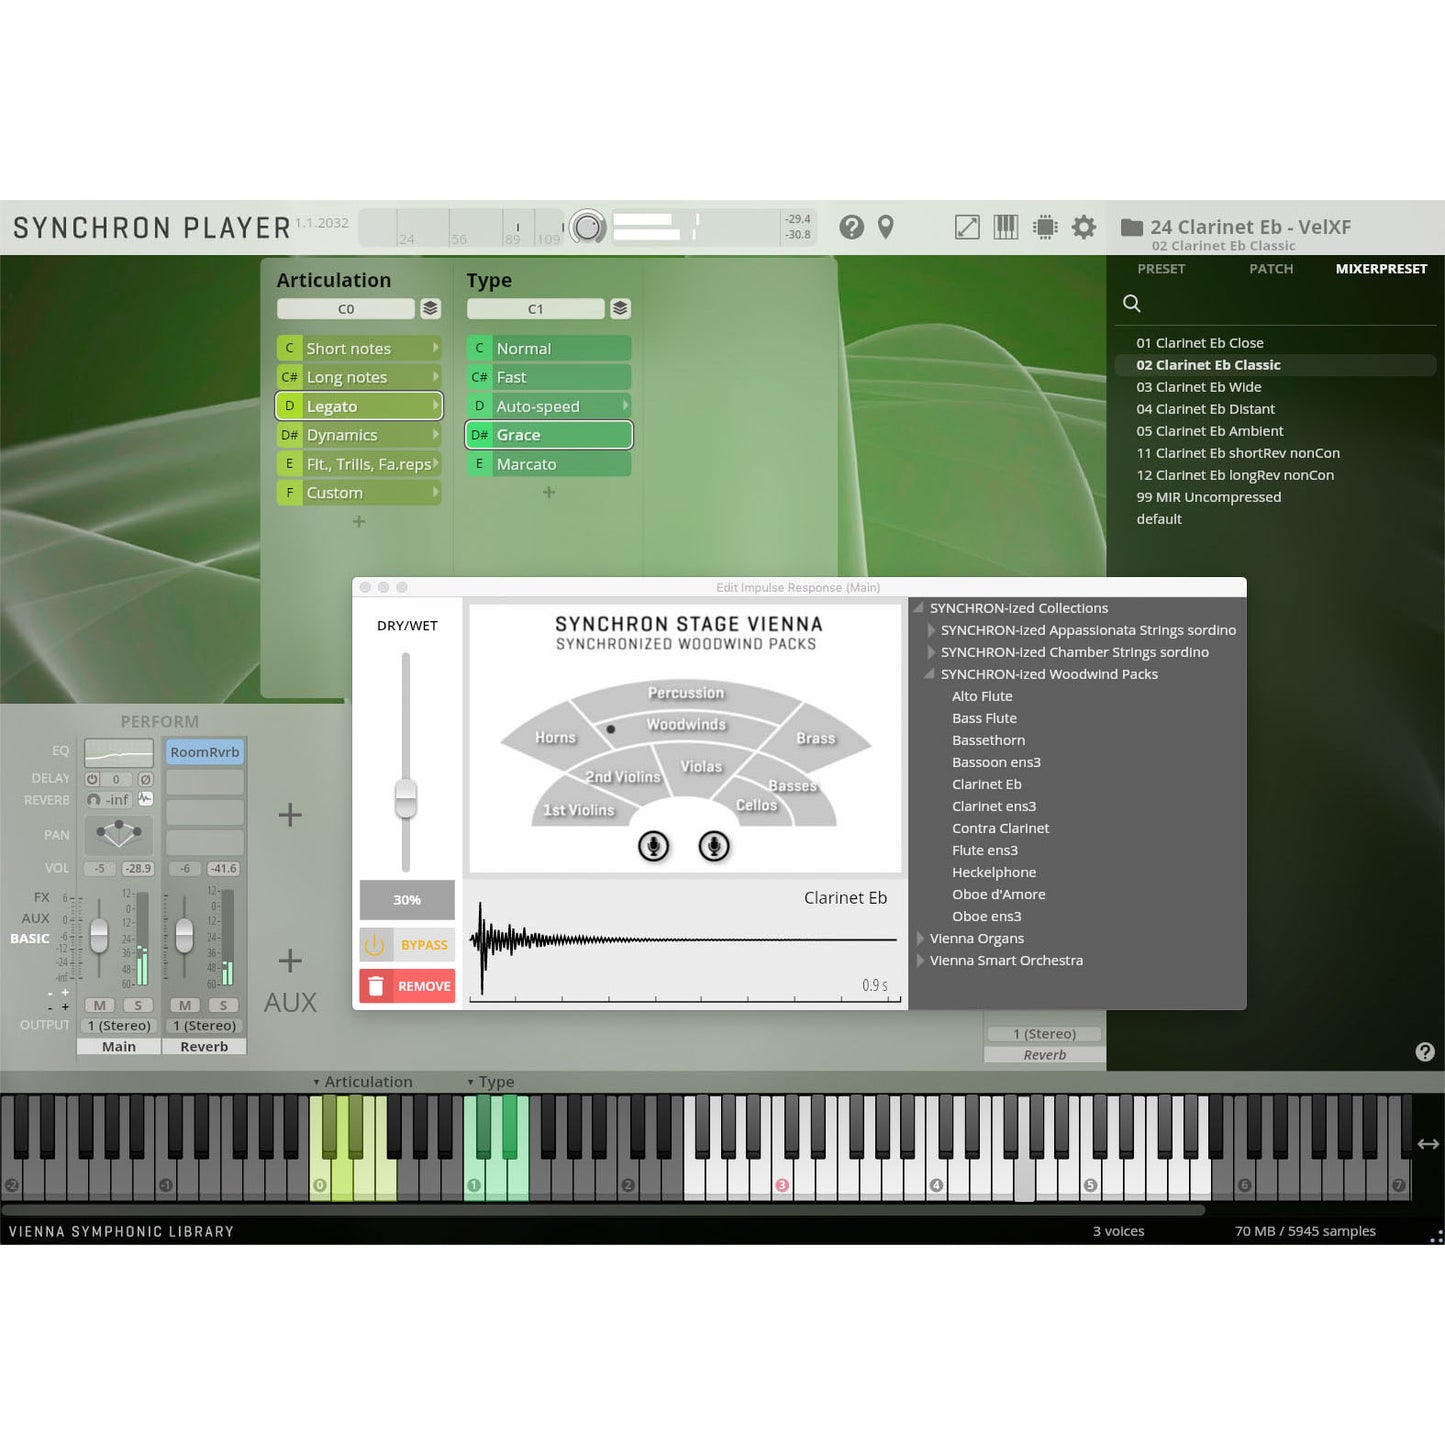Open the impulse response waveform icon in Reverb row

(145, 799)
